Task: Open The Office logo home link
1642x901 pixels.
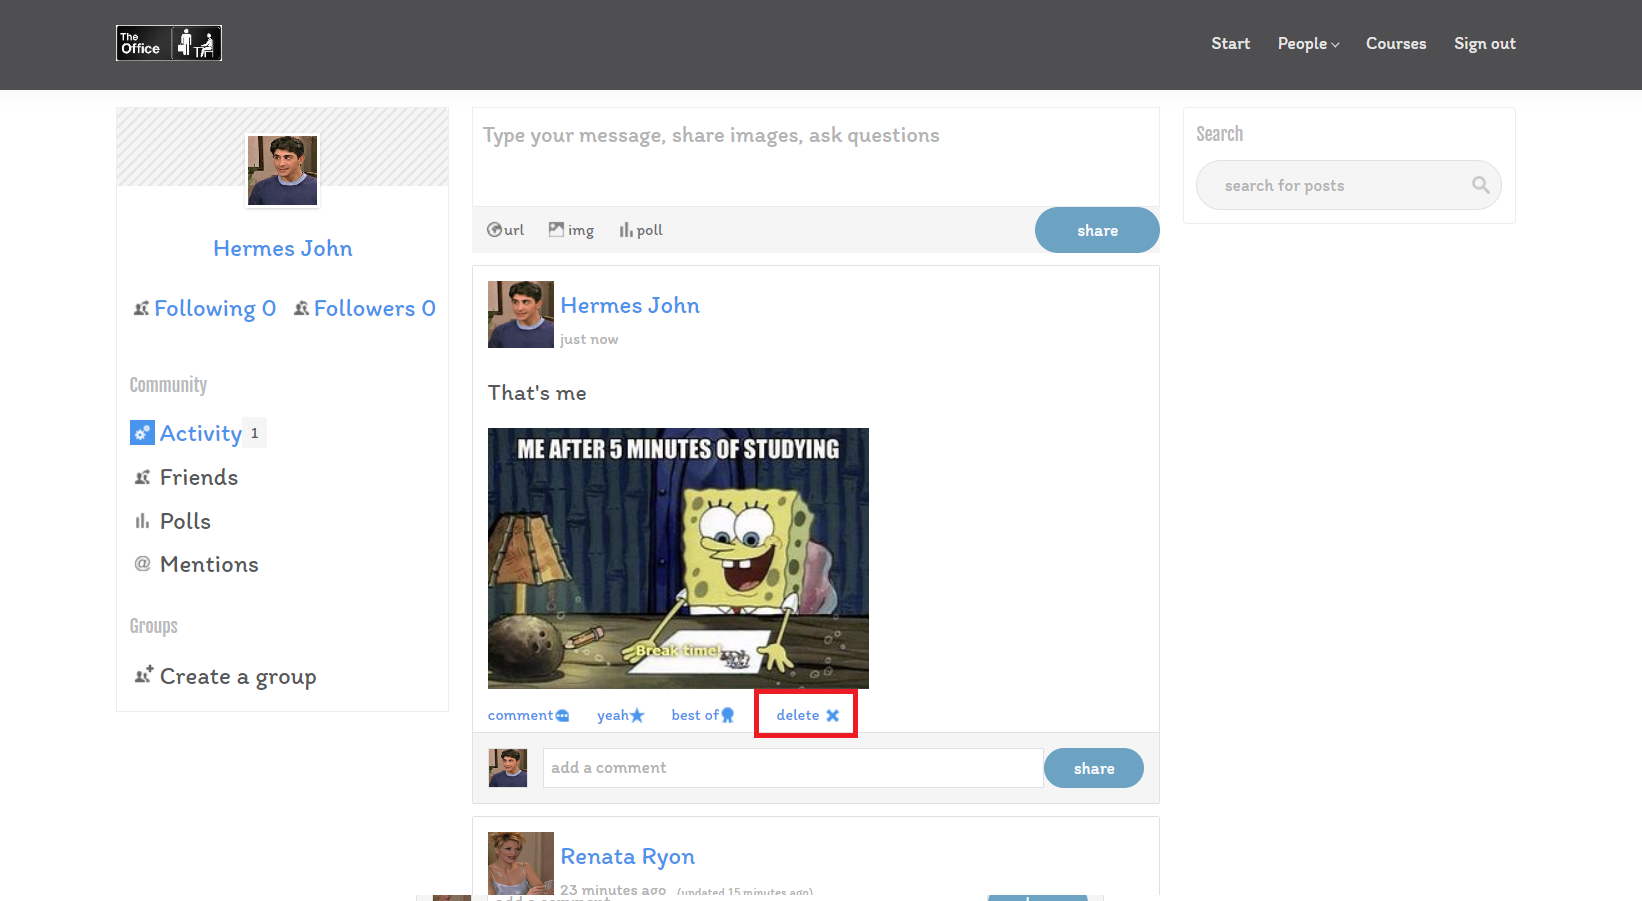Action: click(168, 43)
